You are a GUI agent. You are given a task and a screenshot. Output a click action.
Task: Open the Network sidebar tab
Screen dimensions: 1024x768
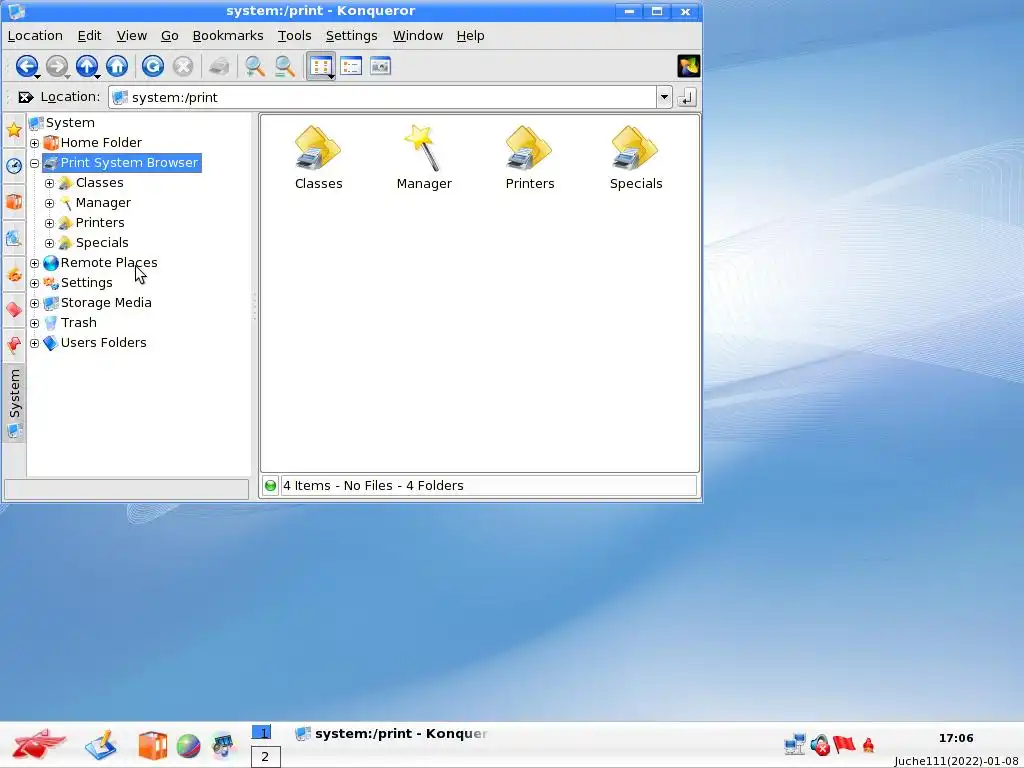[x=14, y=238]
